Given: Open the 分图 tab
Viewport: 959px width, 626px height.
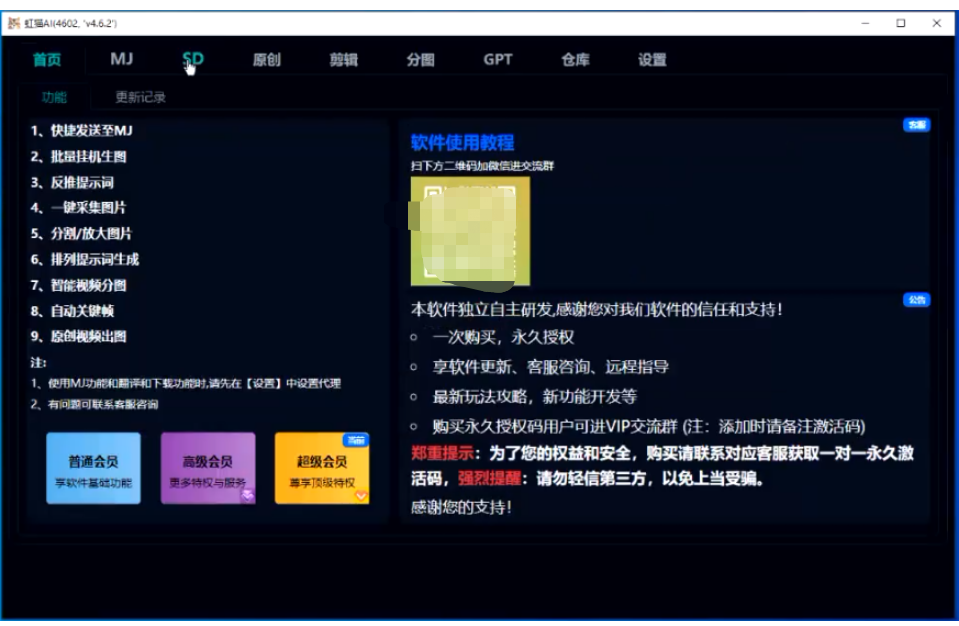Looking at the screenshot, I should coord(421,60).
